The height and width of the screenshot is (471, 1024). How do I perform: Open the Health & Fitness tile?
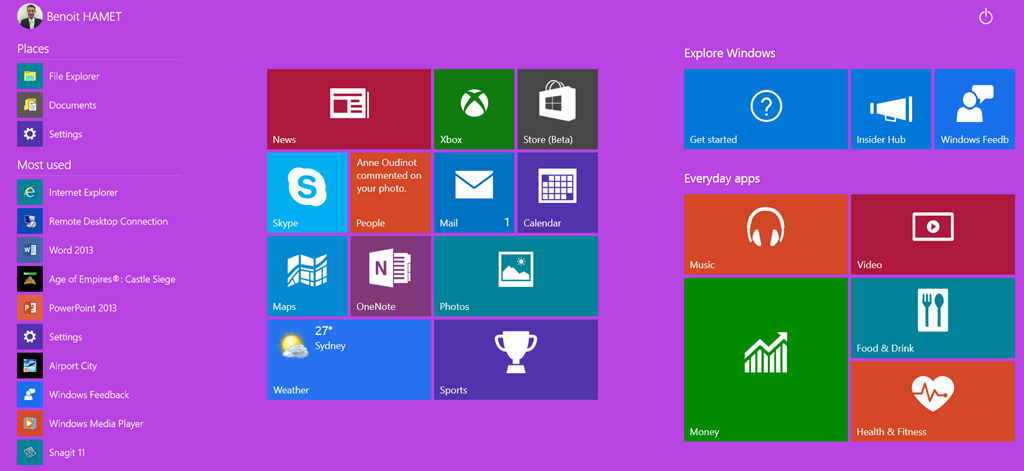[932, 401]
